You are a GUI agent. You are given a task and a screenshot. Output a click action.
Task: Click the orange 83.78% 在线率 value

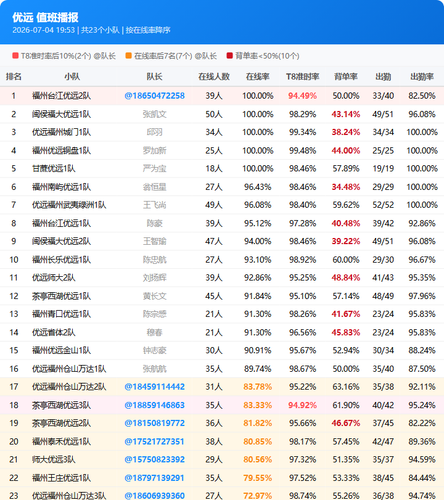point(258,387)
